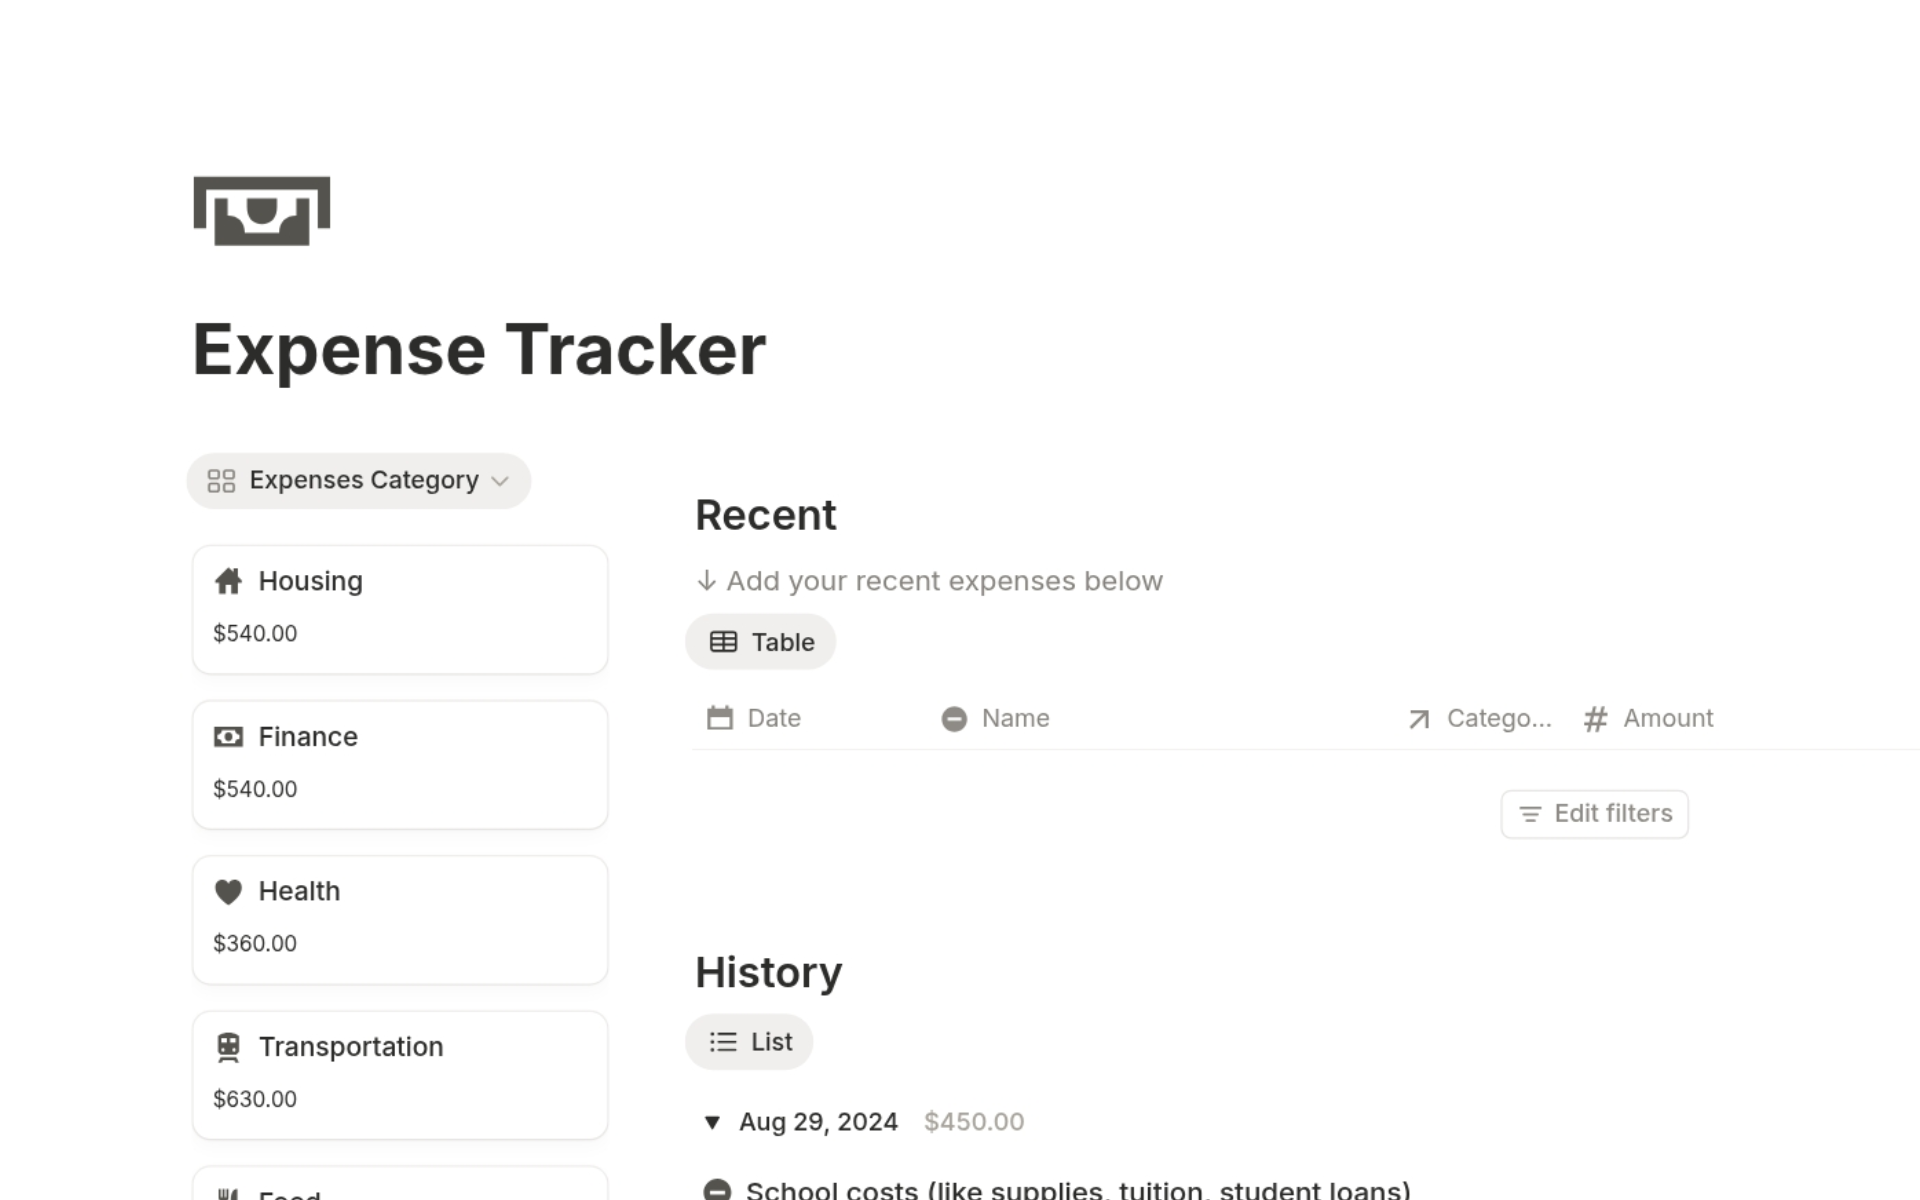Open Edit filters

(1593, 813)
